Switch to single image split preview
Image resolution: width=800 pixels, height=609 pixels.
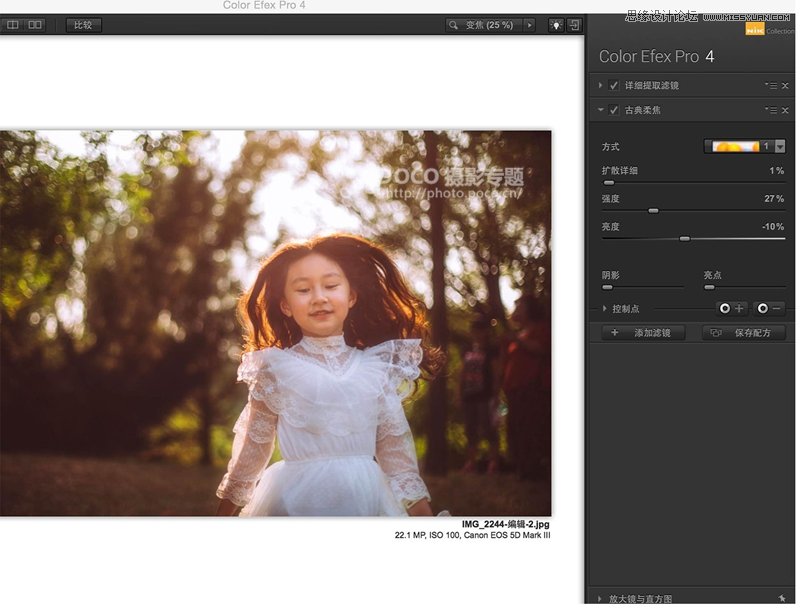click(13, 25)
